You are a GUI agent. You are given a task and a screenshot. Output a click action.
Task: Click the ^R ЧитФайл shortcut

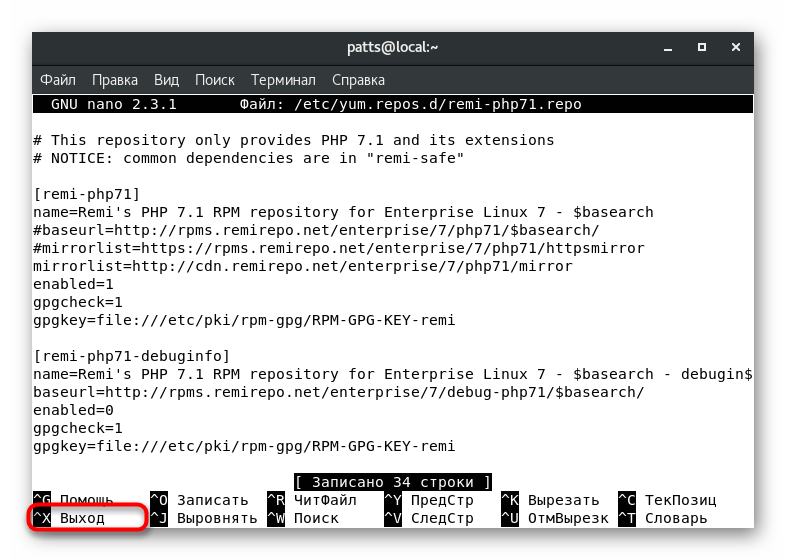(x=312, y=500)
